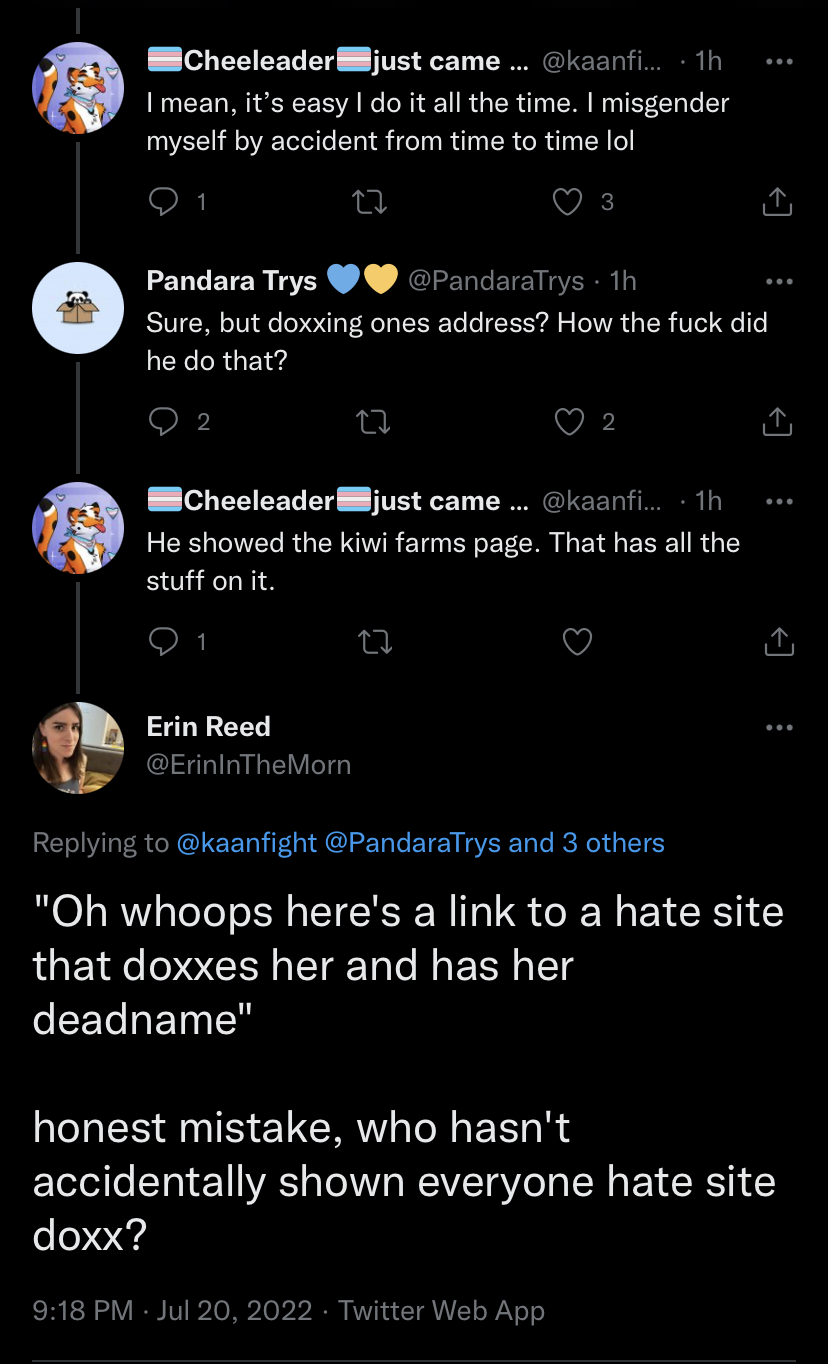Show the 3 others being replied to
This screenshot has height=1364, width=828.
tap(587, 843)
